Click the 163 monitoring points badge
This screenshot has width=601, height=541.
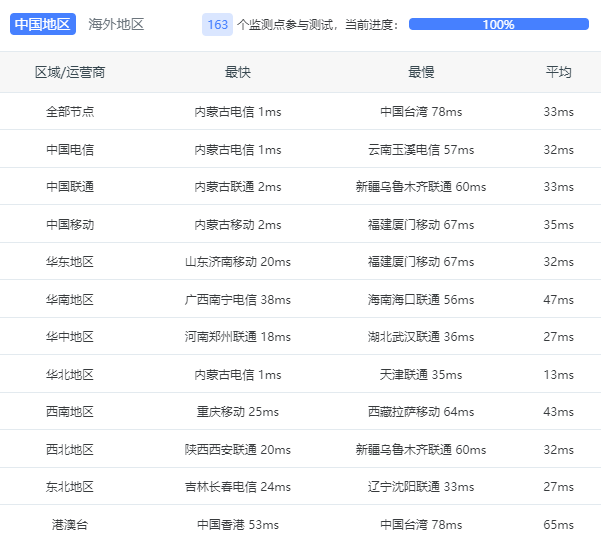(x=217, y=25)
